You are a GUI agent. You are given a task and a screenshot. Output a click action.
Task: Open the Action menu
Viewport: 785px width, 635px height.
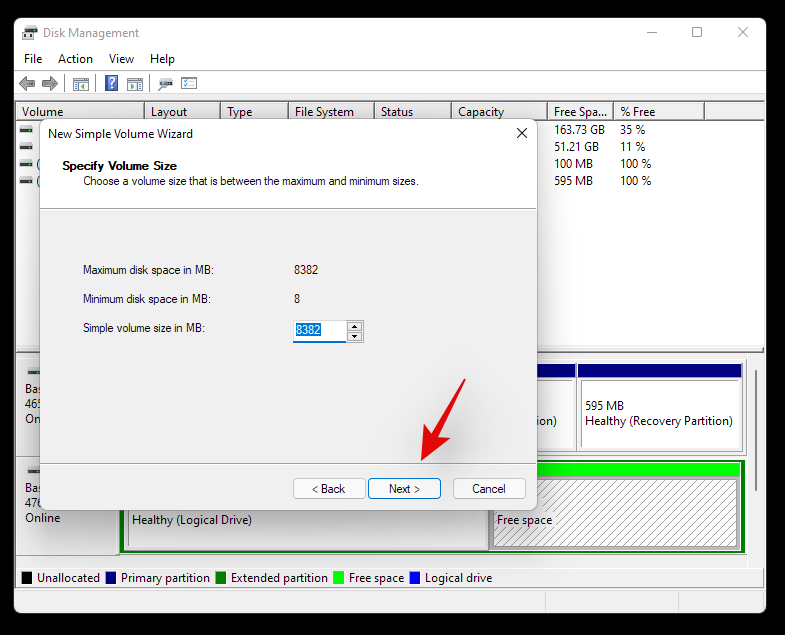pyautogui.click(x=75, y=59)
